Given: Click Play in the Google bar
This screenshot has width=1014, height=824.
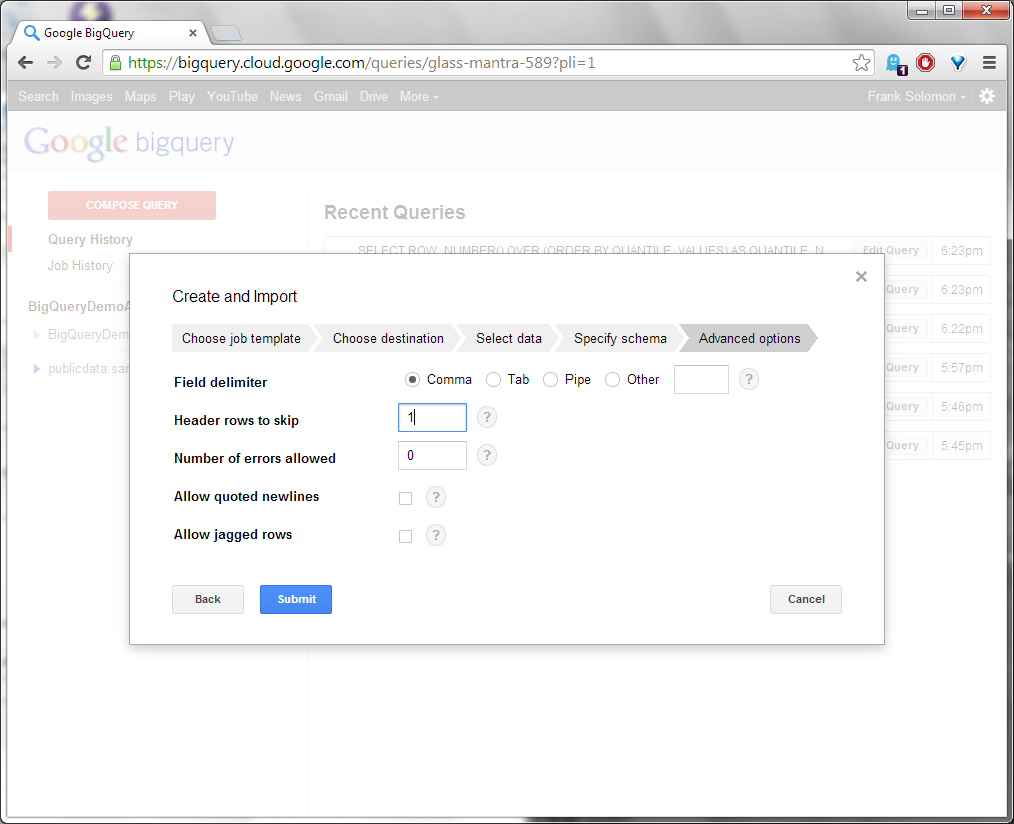Looking at the screenshot, I should [182, 96].
